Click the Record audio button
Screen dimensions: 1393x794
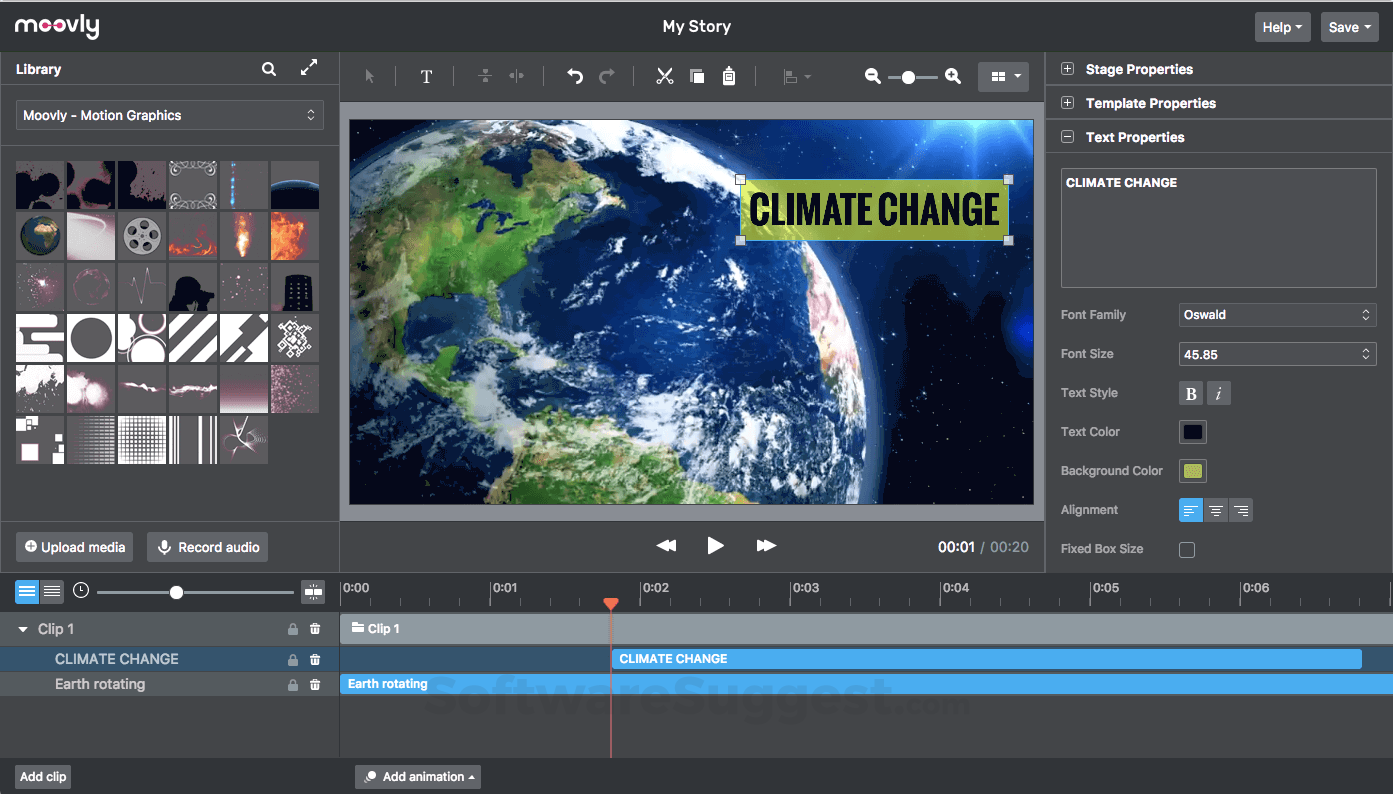tap(208, 547)
